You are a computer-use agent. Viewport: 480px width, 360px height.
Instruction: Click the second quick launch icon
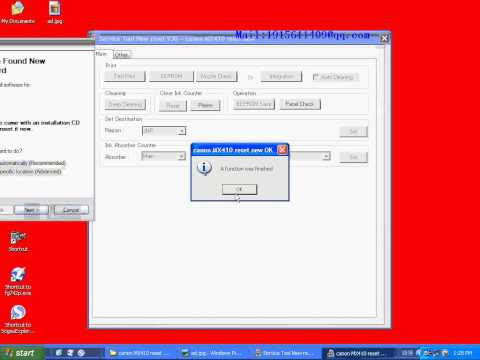click(70, 353)
